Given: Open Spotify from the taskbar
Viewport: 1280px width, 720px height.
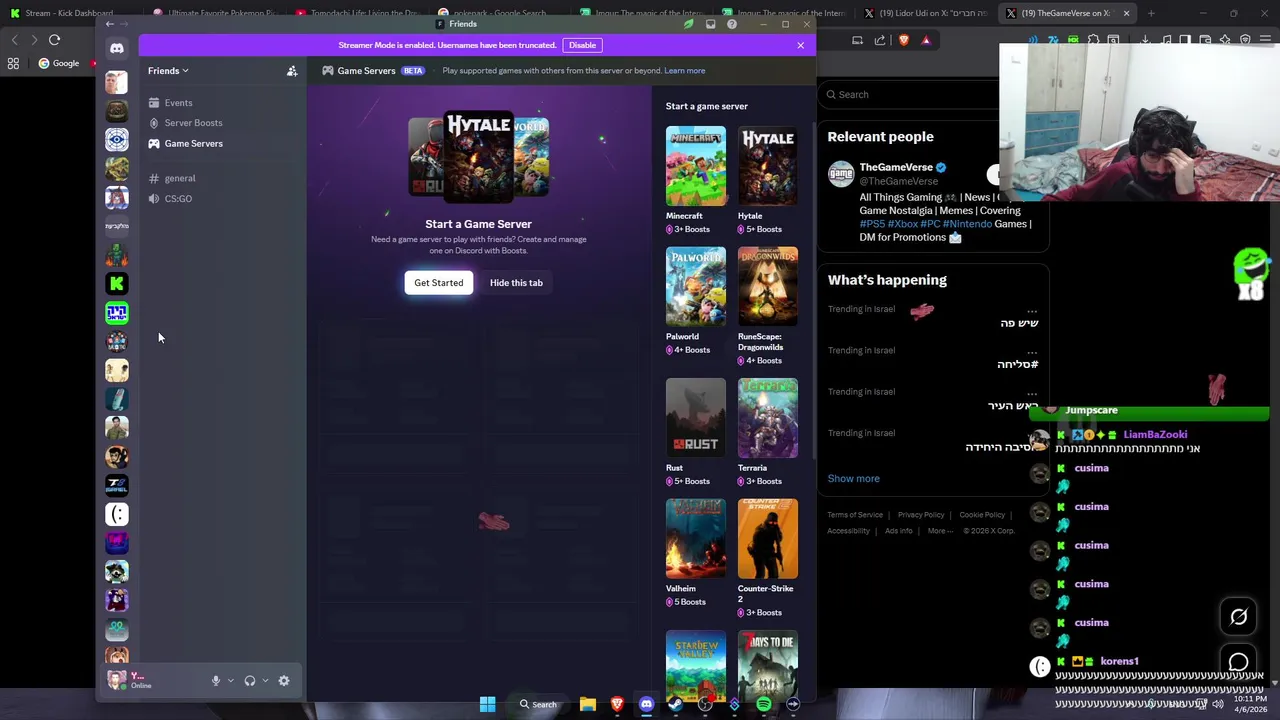Looking at the screenshot, I should tap(763, 704).
